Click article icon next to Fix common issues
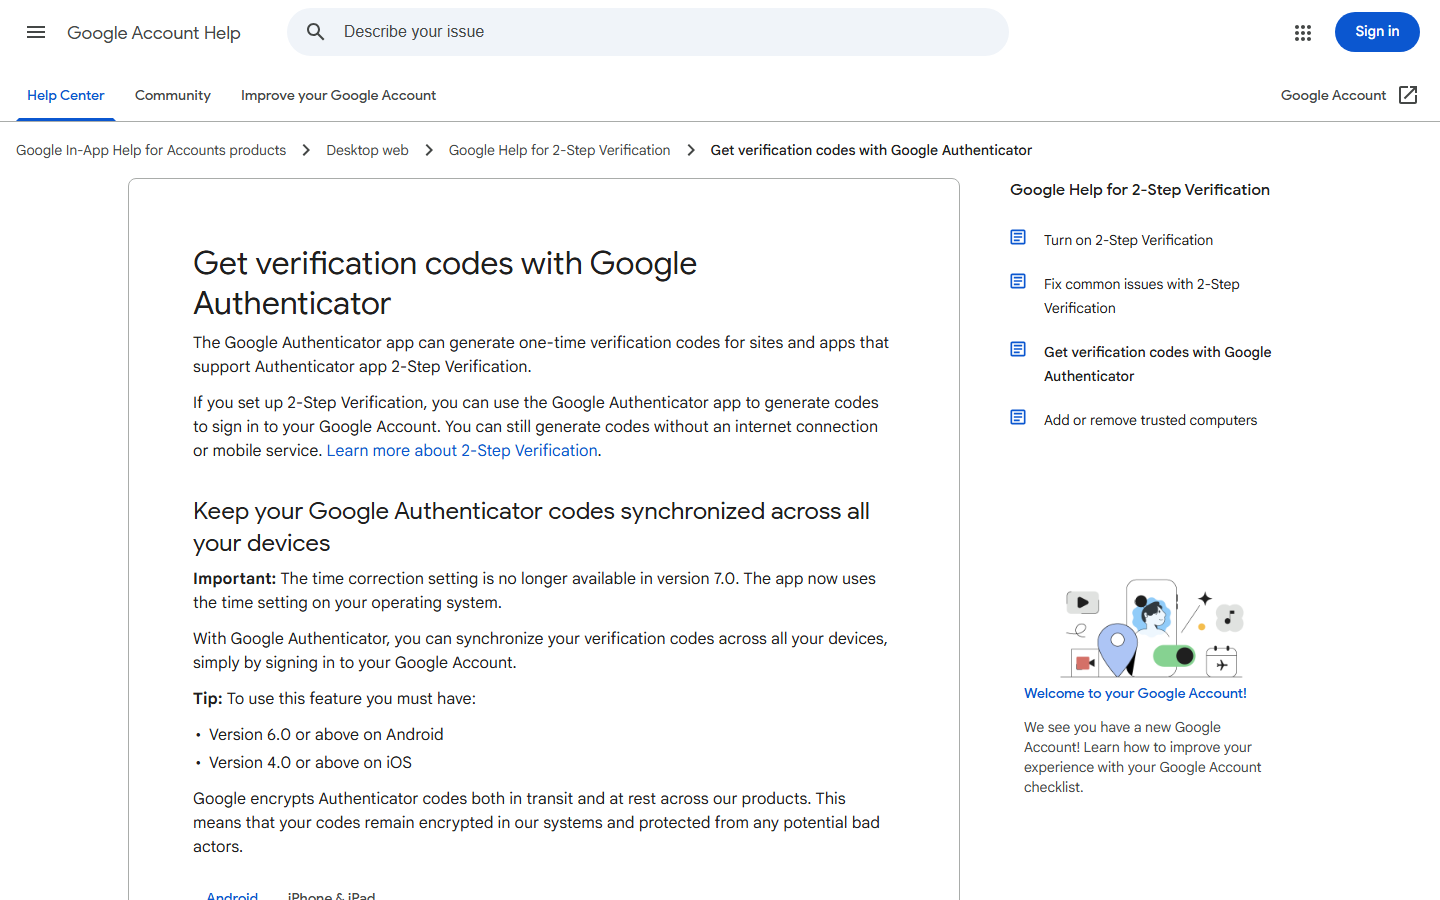 [x=1018, y=281]
